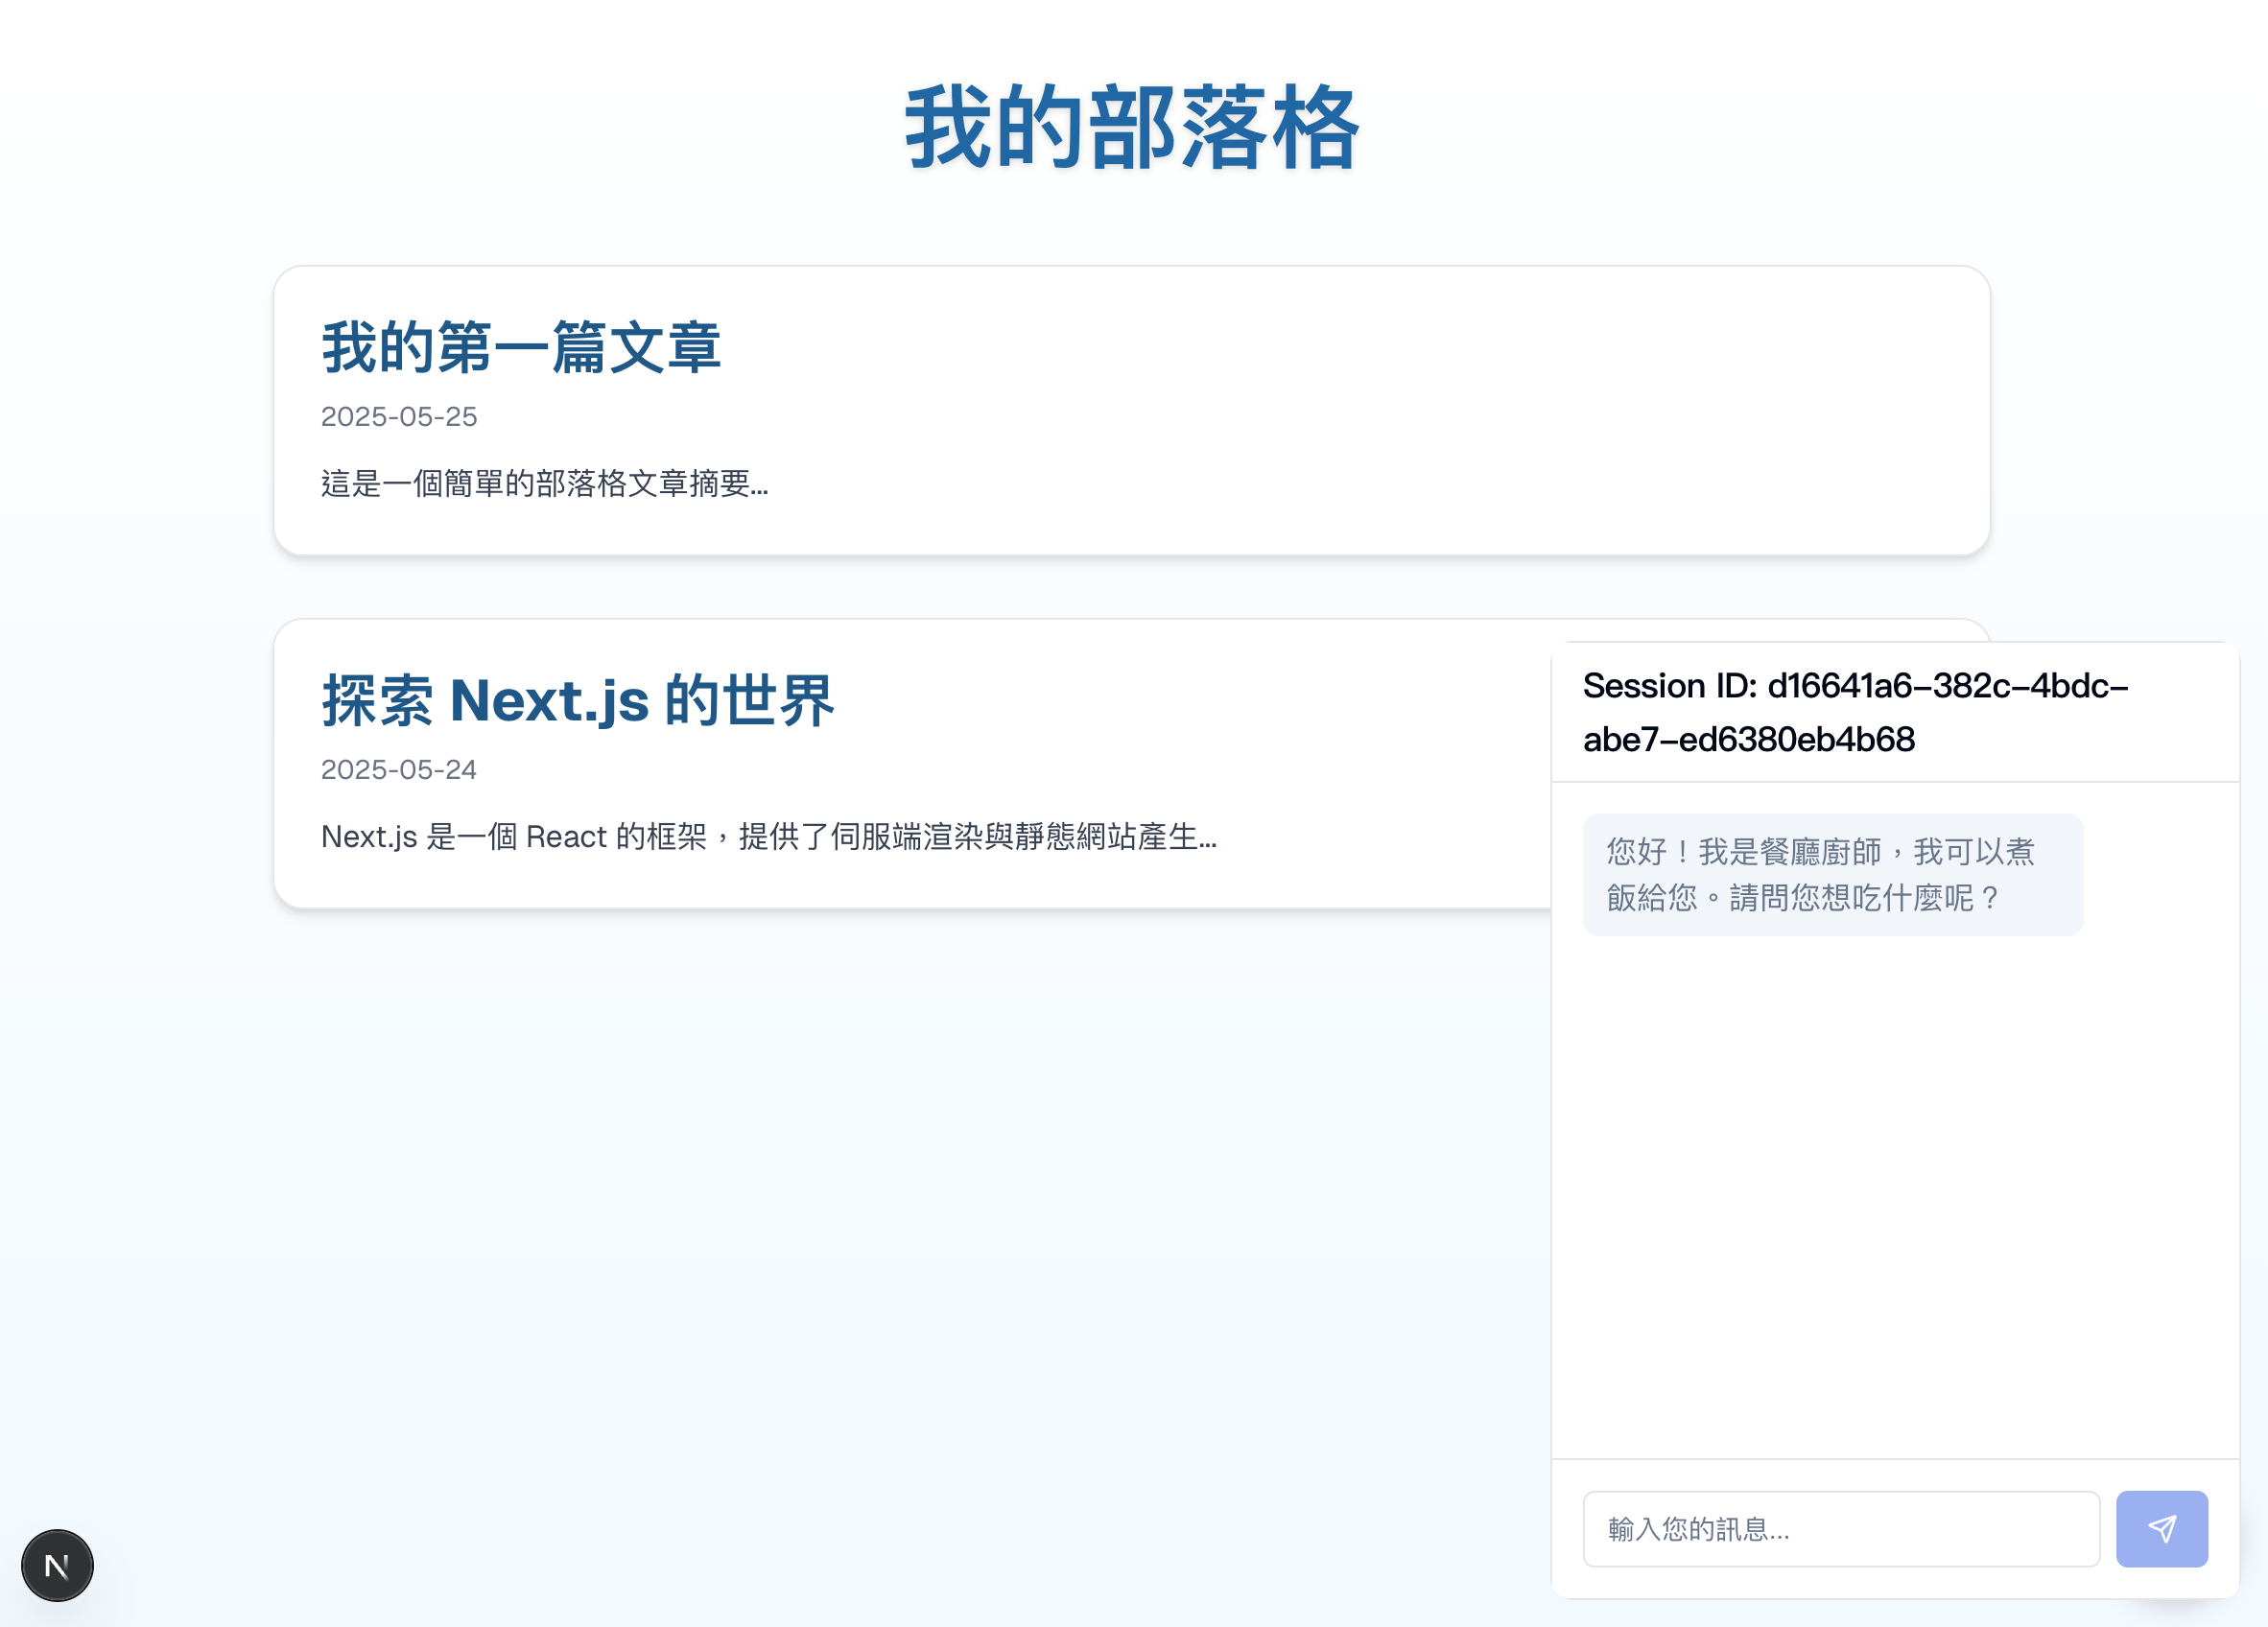
Task: Open the post 探索 Next.js 的世界
Action: pyautogui.click(x=577, y=700)
